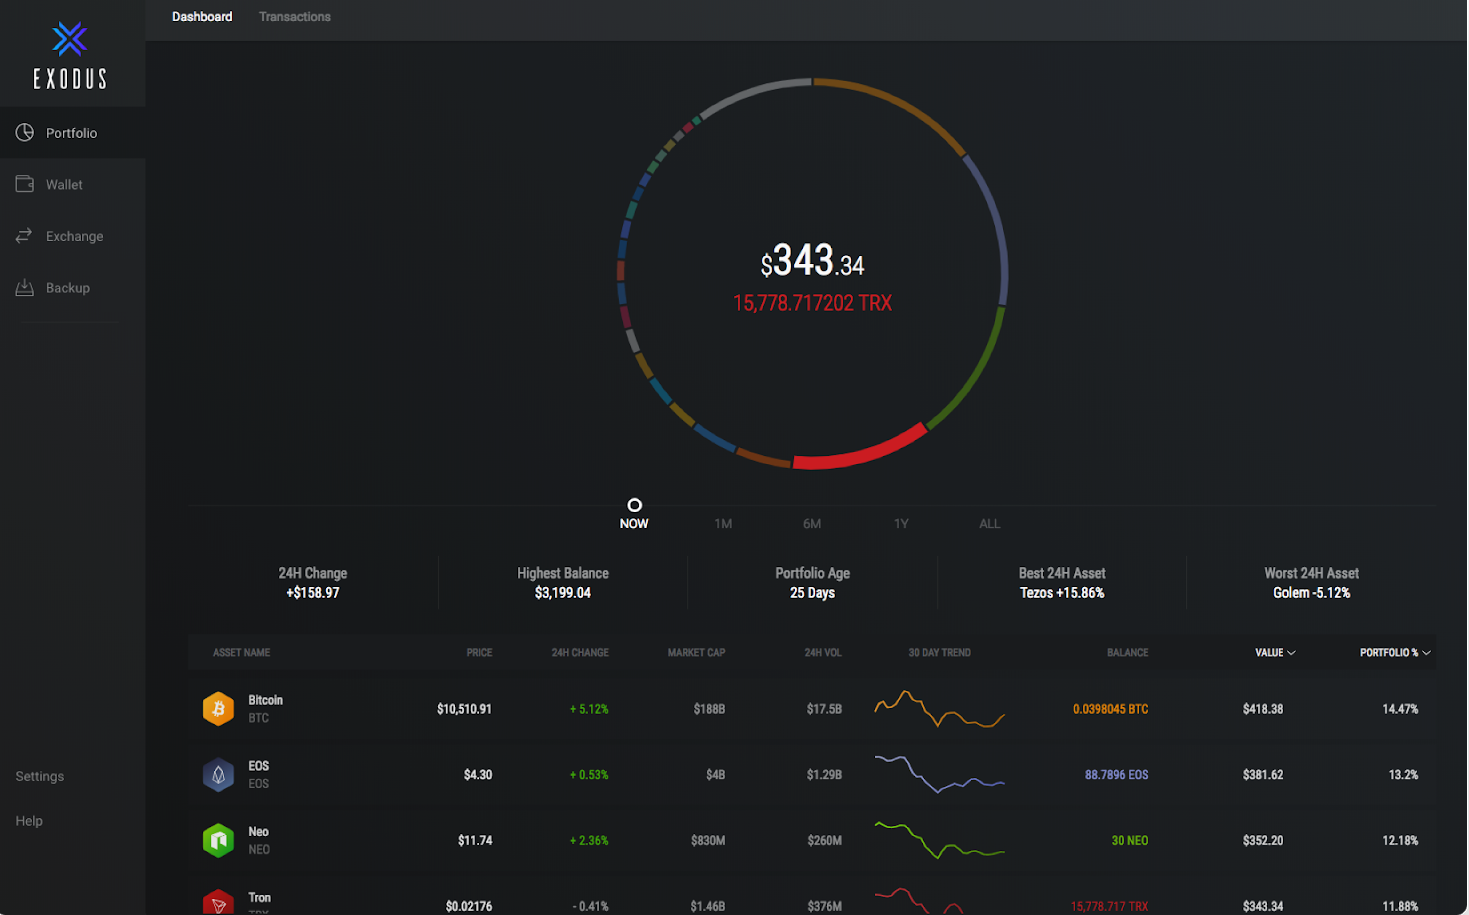Click the Backup download icon

click(25, 288)
